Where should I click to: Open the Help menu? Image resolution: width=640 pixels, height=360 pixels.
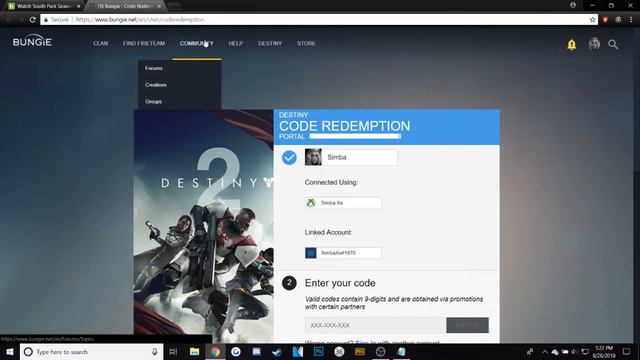pyautogui.click(x=236, y=43)
